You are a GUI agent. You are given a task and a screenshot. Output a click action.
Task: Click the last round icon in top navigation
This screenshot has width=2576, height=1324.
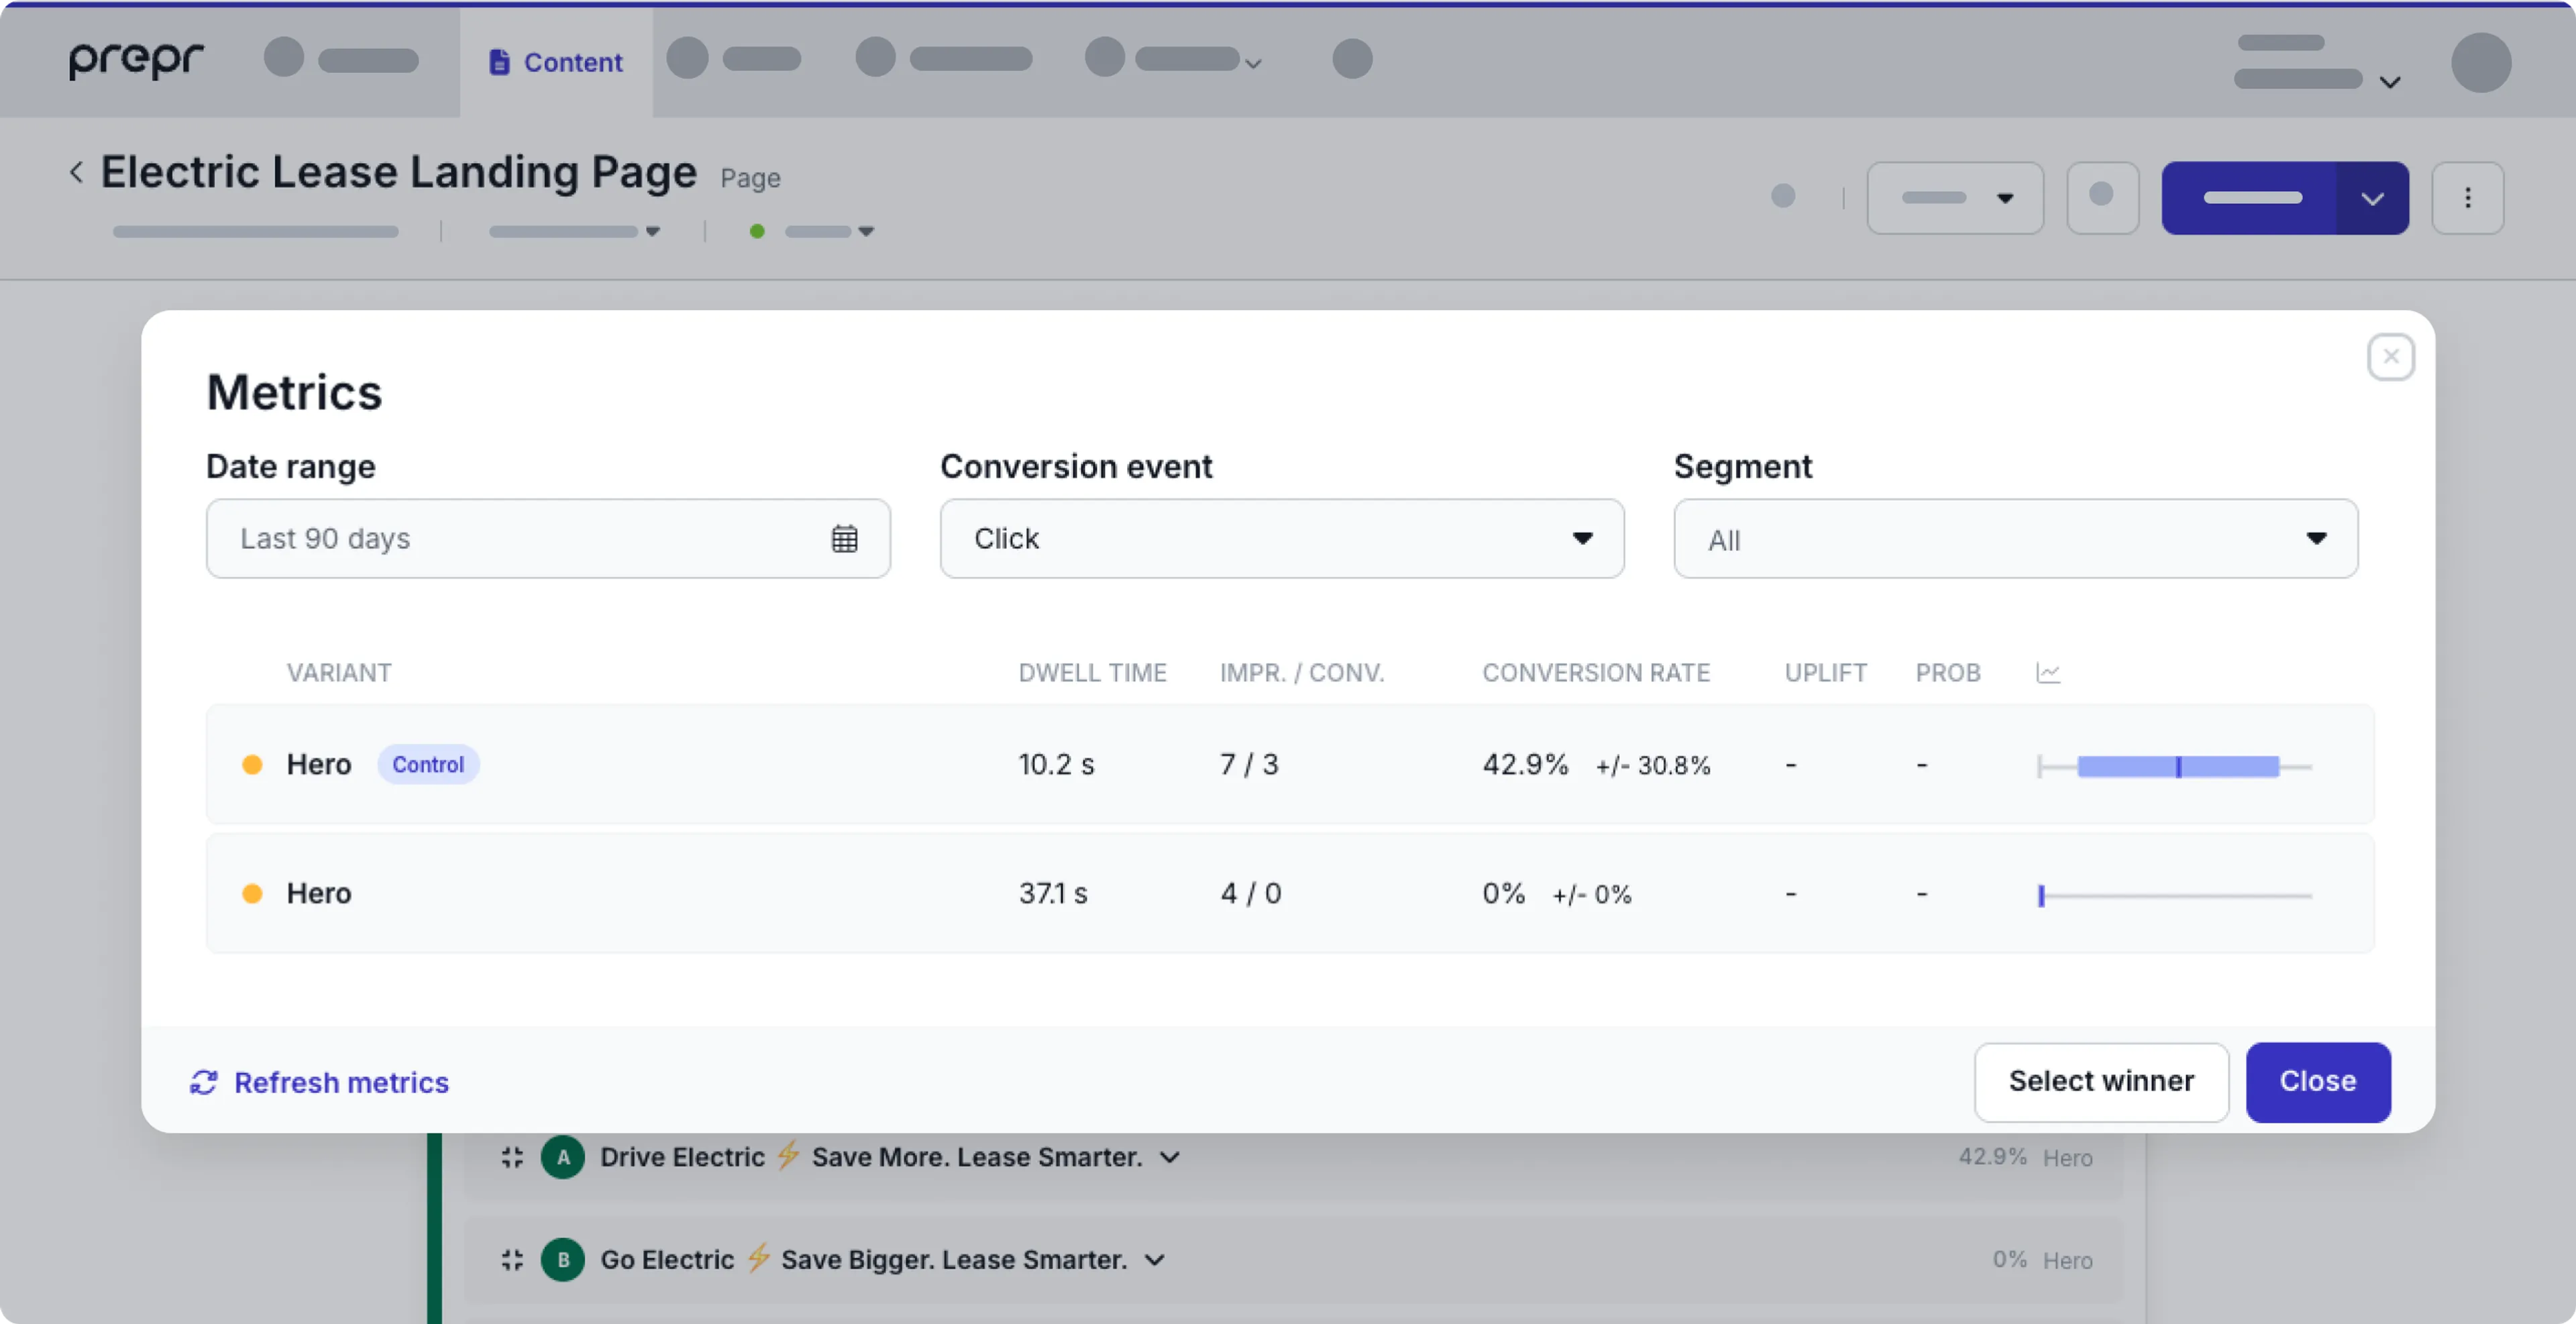(x=1352, y=59)
